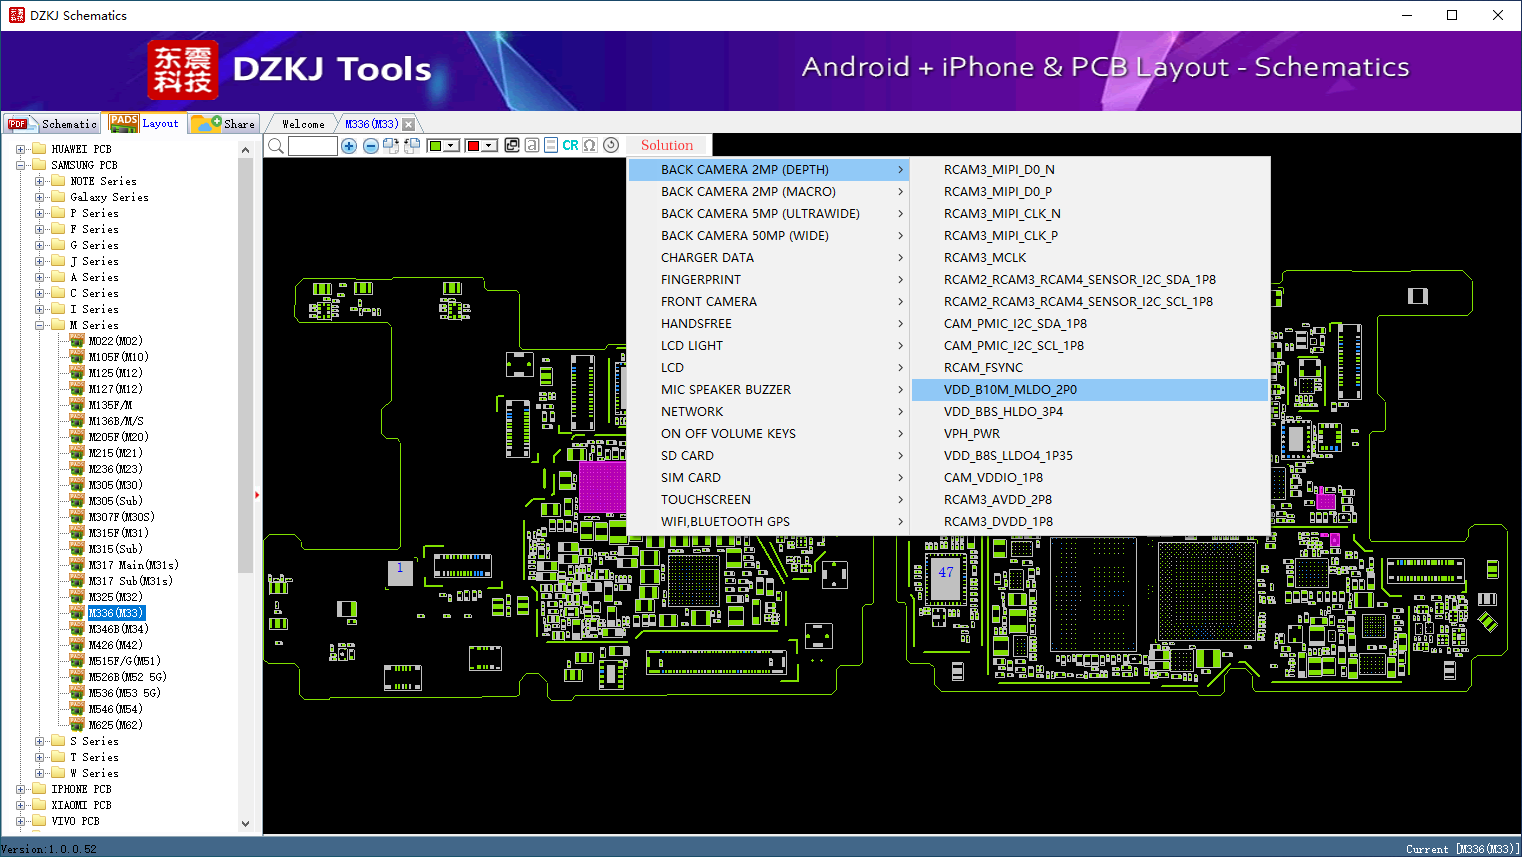
Task: Click the M215(M21) board icon
Action: pos(77,453)
